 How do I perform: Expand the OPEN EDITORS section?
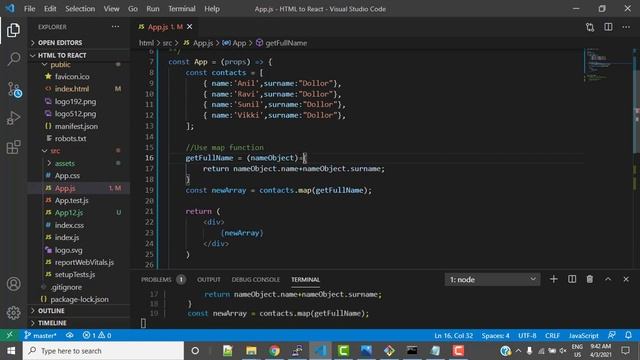pyautogui.click(x=79, y=42)
